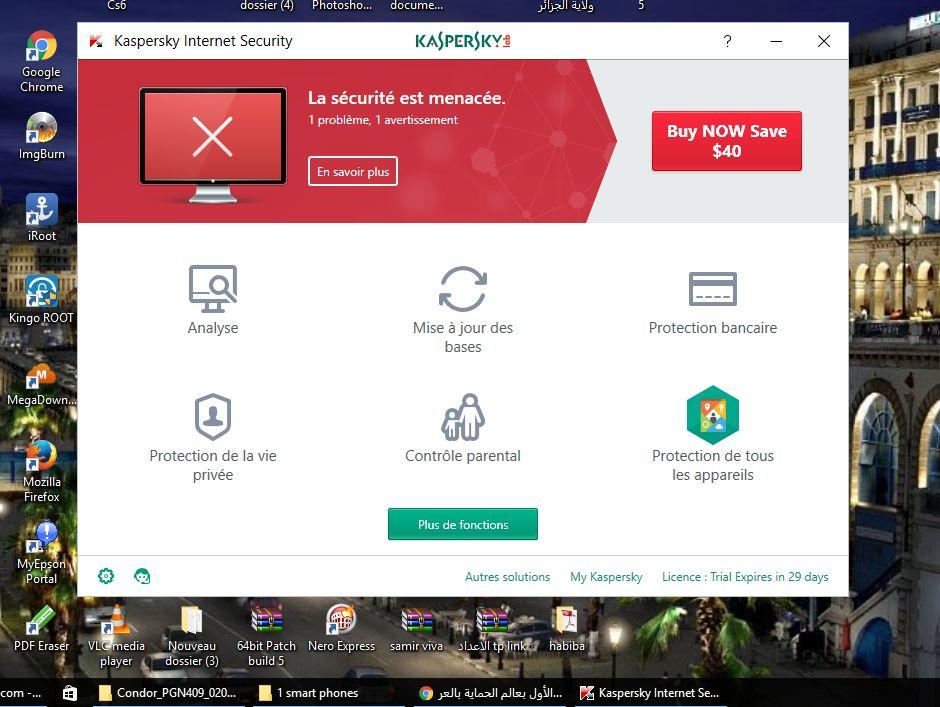The height and width of the screenshot is (707, 940).
Task: Open Contrôle parental icon
Action: [x=463, y=417]
